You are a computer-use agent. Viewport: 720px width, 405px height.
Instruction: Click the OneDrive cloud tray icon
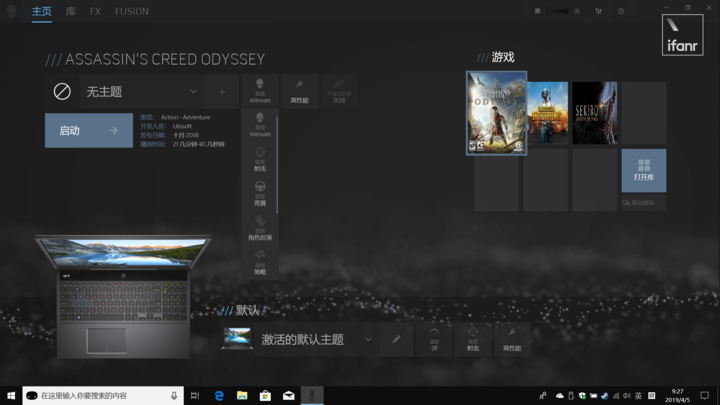(x=560, y=395)
